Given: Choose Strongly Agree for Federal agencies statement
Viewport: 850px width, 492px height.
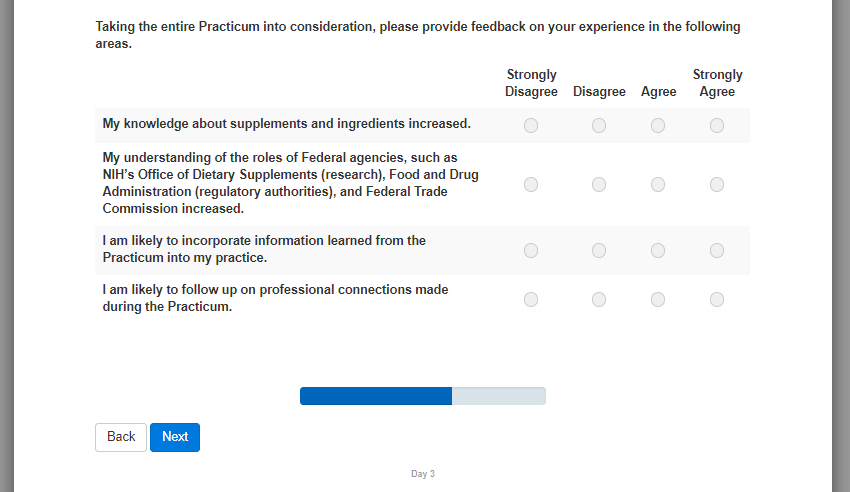Looking at the screenshot, I should [x=717, y=185].
